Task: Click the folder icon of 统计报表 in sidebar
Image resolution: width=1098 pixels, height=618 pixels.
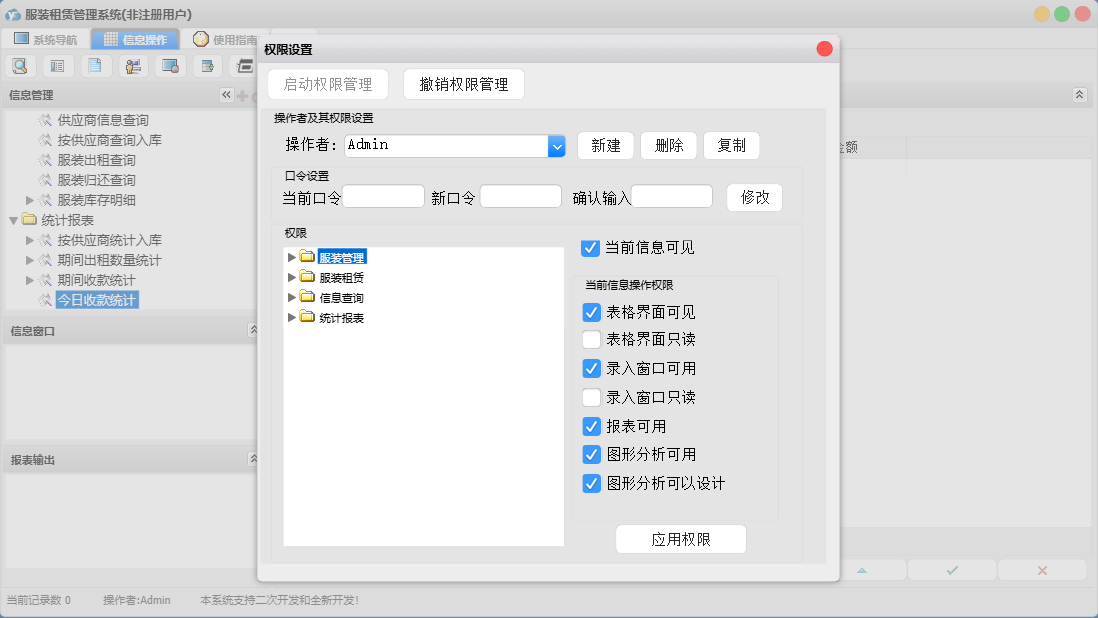Action: tap(29, 220)
